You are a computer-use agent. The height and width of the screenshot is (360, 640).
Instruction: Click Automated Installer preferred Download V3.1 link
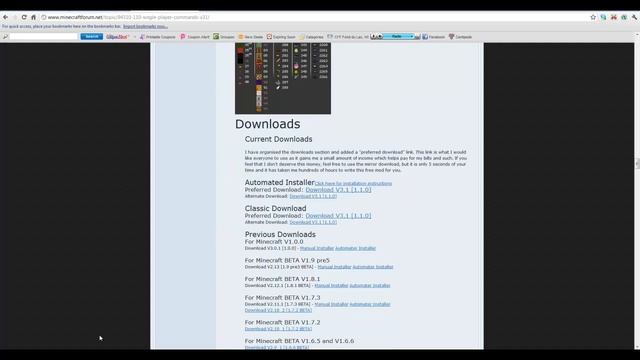pos(338,190)
